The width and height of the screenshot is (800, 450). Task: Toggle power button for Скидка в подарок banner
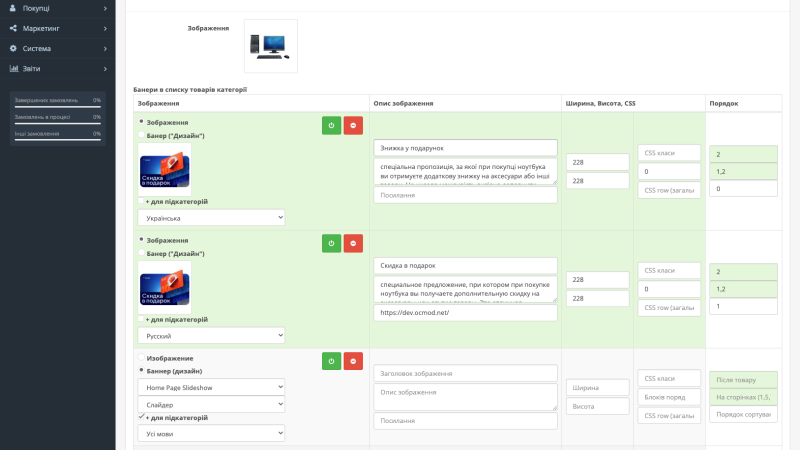pyautogui.click(x=332, y=243)
